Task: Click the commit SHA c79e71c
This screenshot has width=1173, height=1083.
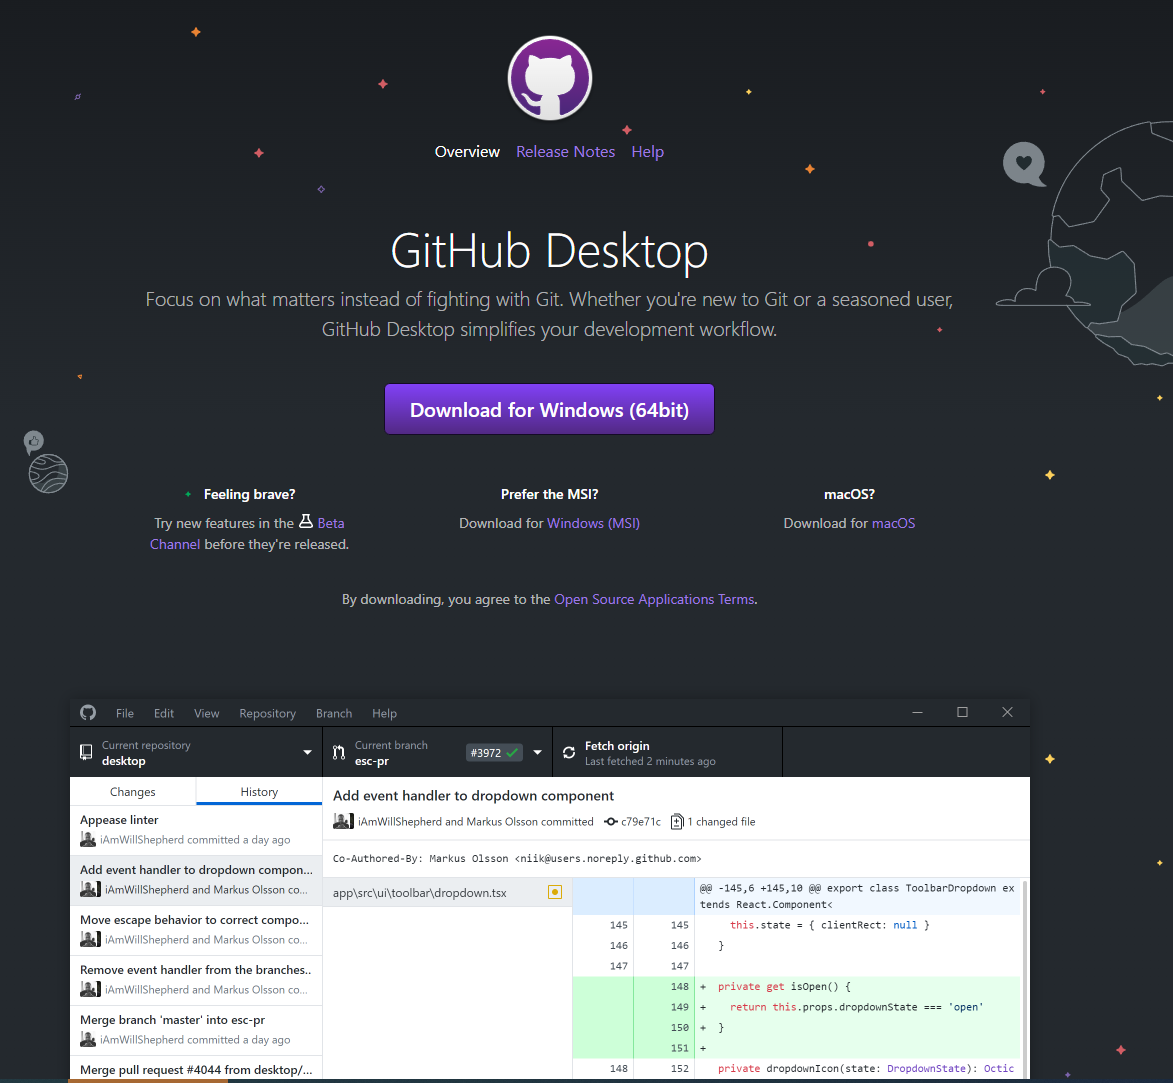Action: (641, 821)
